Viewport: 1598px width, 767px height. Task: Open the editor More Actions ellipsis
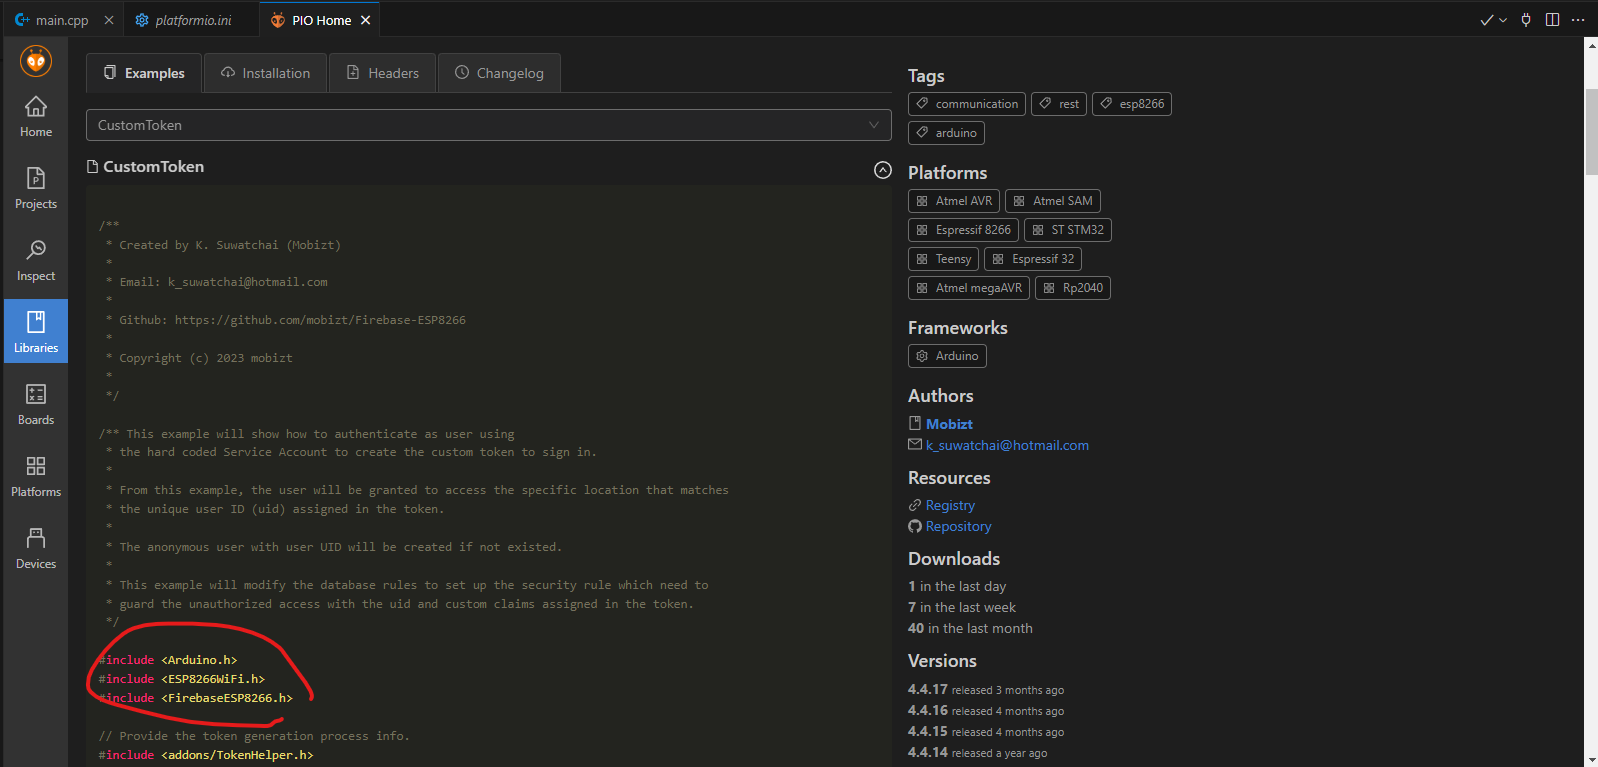tap(1578, 20)
